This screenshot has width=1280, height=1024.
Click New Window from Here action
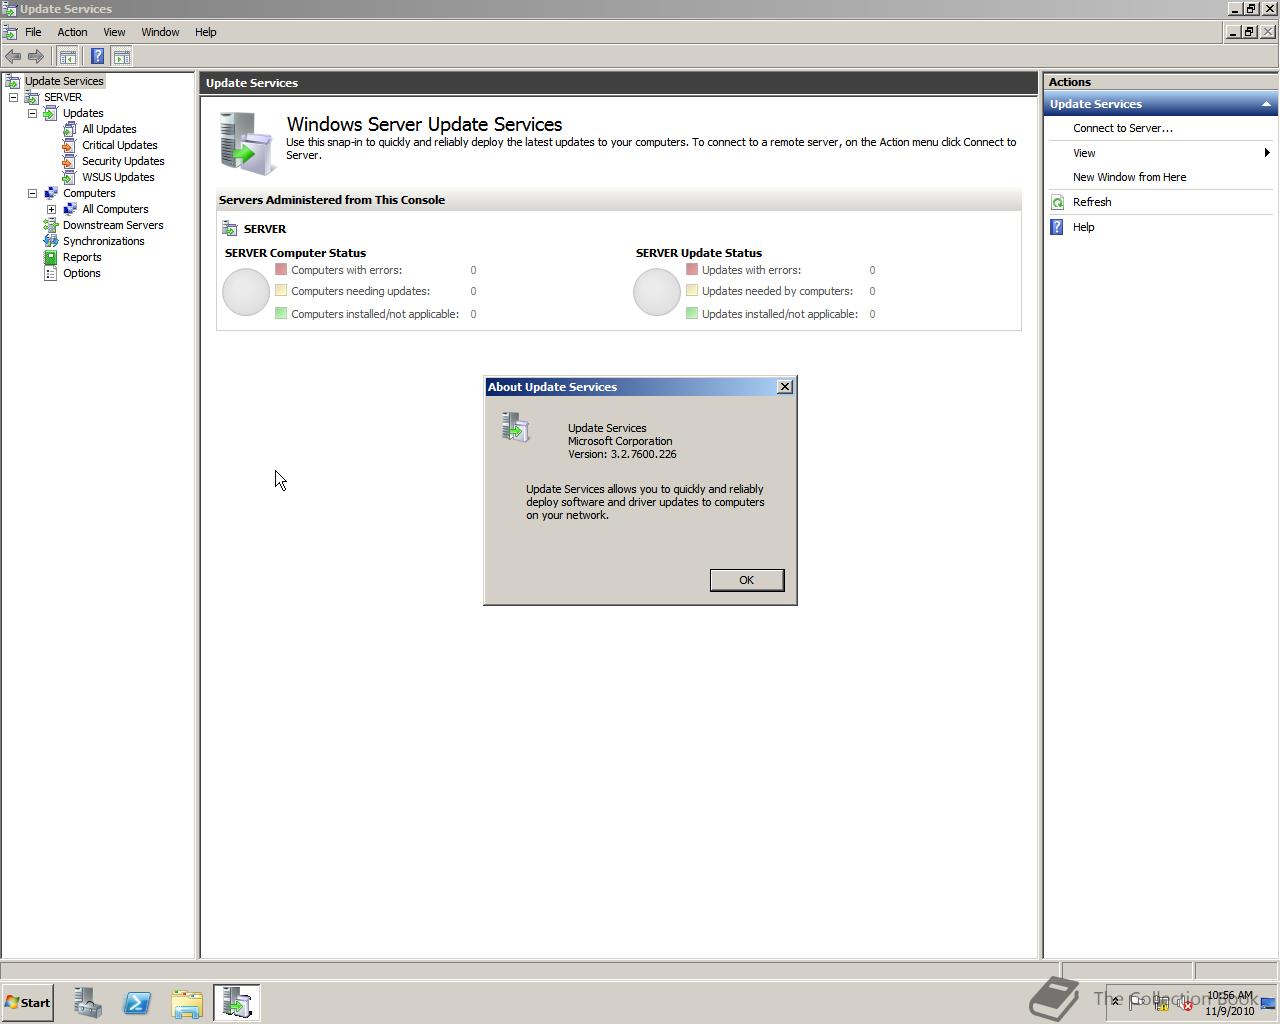tap(1130, 177)
